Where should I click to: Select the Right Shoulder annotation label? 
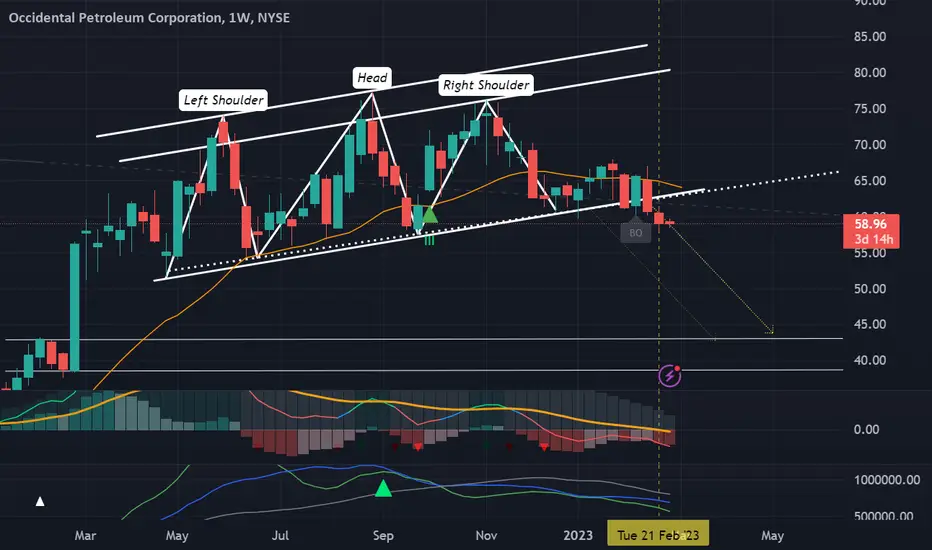coord(486,85)
